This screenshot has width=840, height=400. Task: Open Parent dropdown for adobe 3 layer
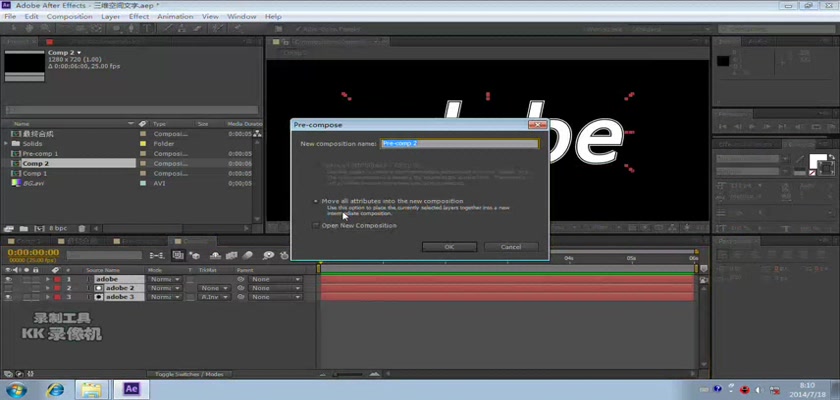(x=276, y=297)
